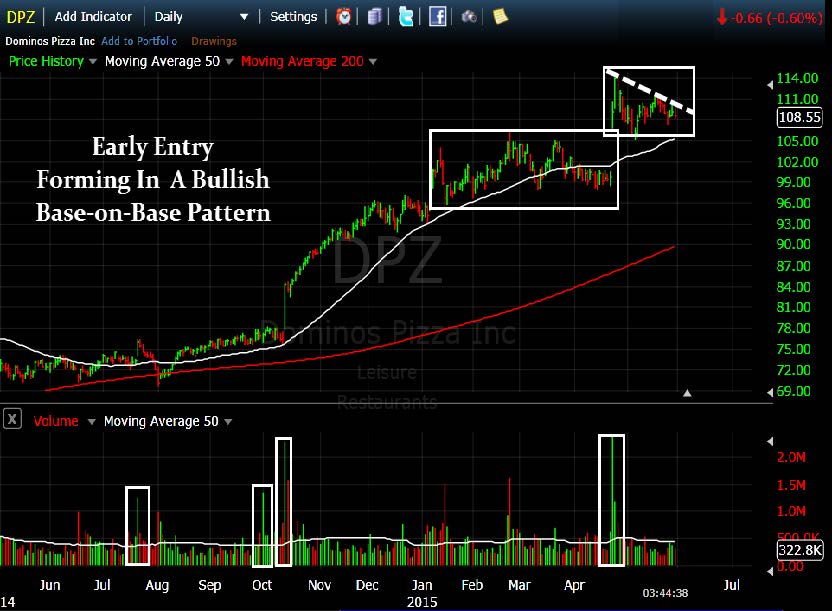Share chart via Twitter bird icon
832x611 pixels.
[406, 17]
